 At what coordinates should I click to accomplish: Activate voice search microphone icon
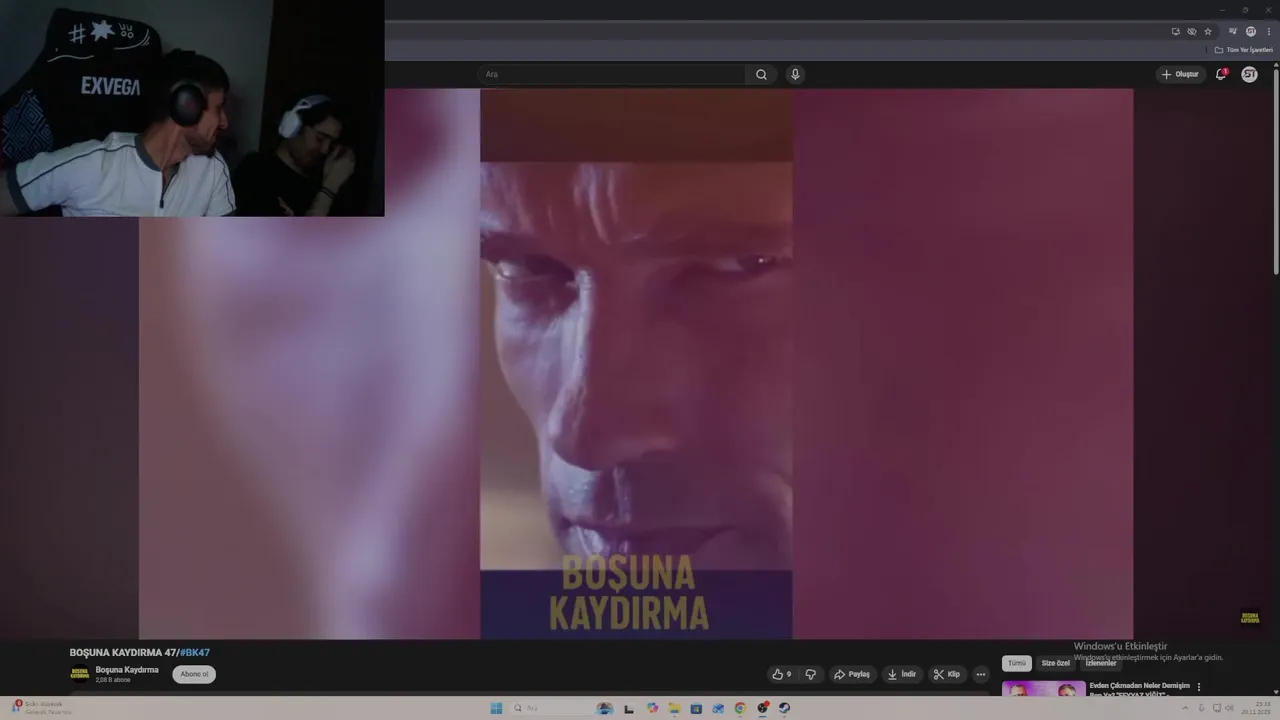795,74
